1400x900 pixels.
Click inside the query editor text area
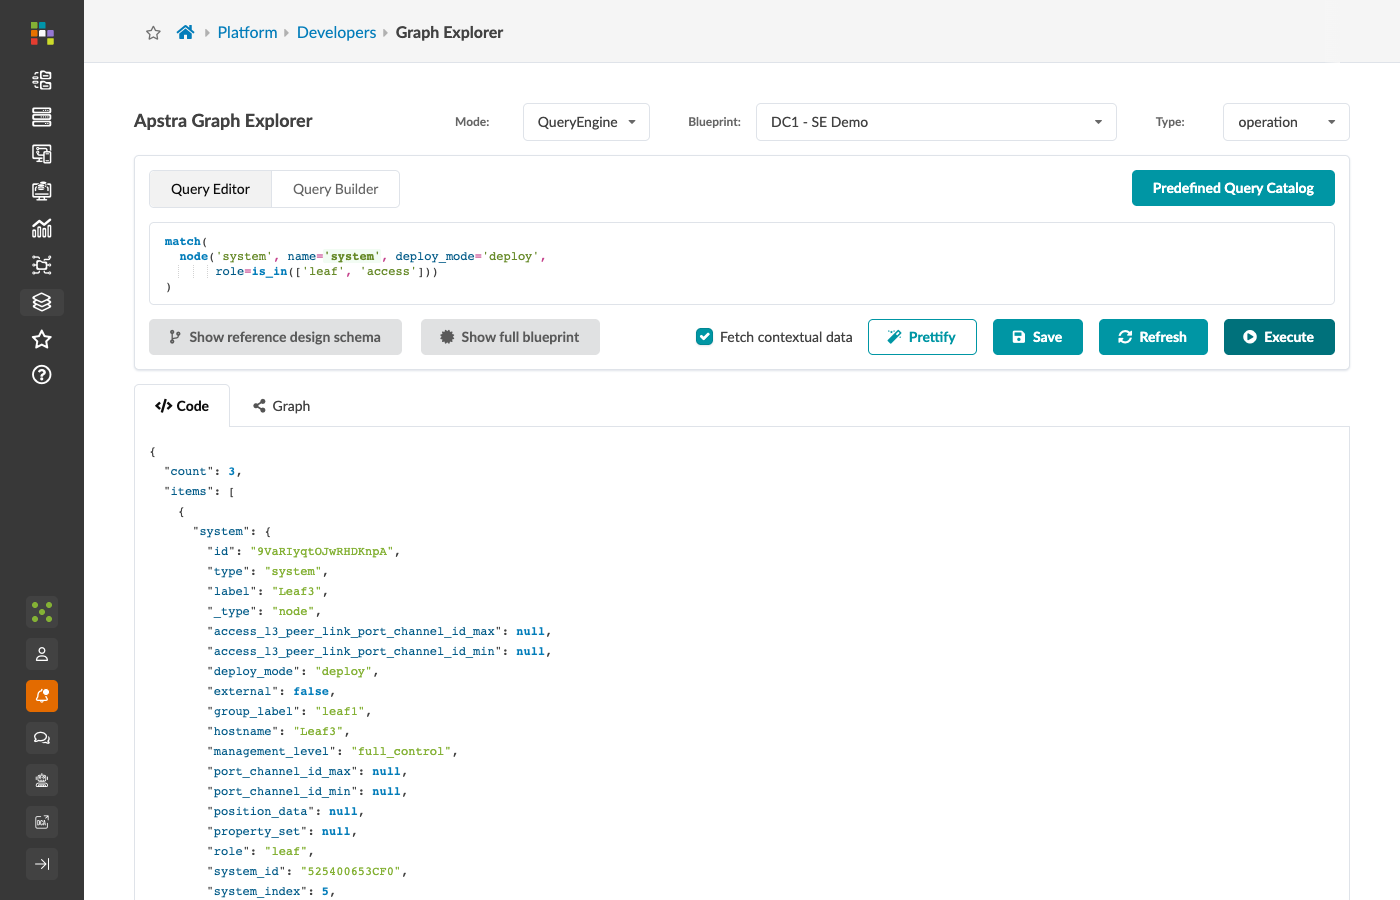pos(742,264)
